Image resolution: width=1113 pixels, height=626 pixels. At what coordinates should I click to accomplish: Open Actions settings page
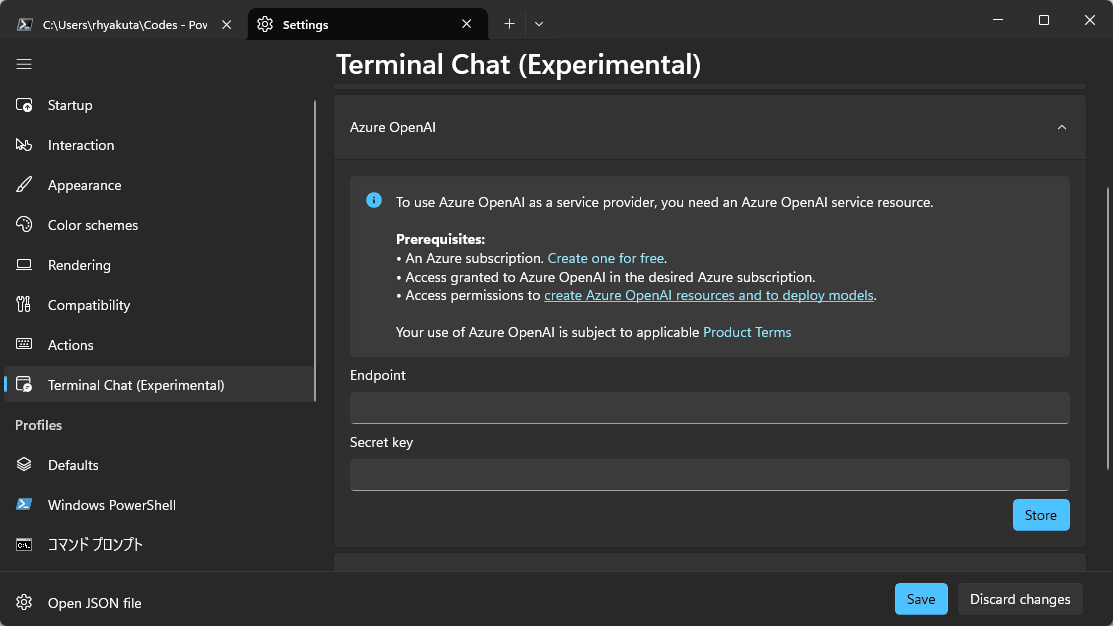(159, 344)
